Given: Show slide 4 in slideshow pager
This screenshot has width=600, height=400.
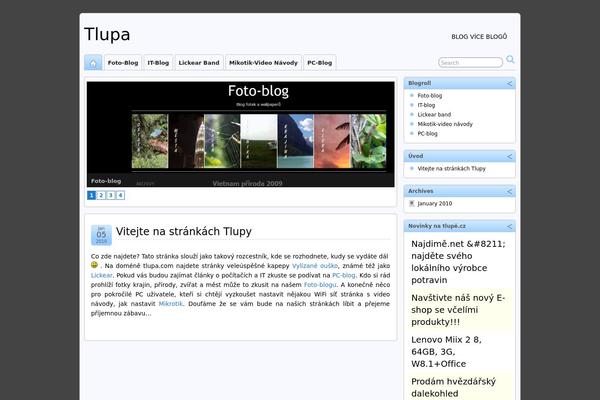Looking at the screenshot, I should (120, 195).
